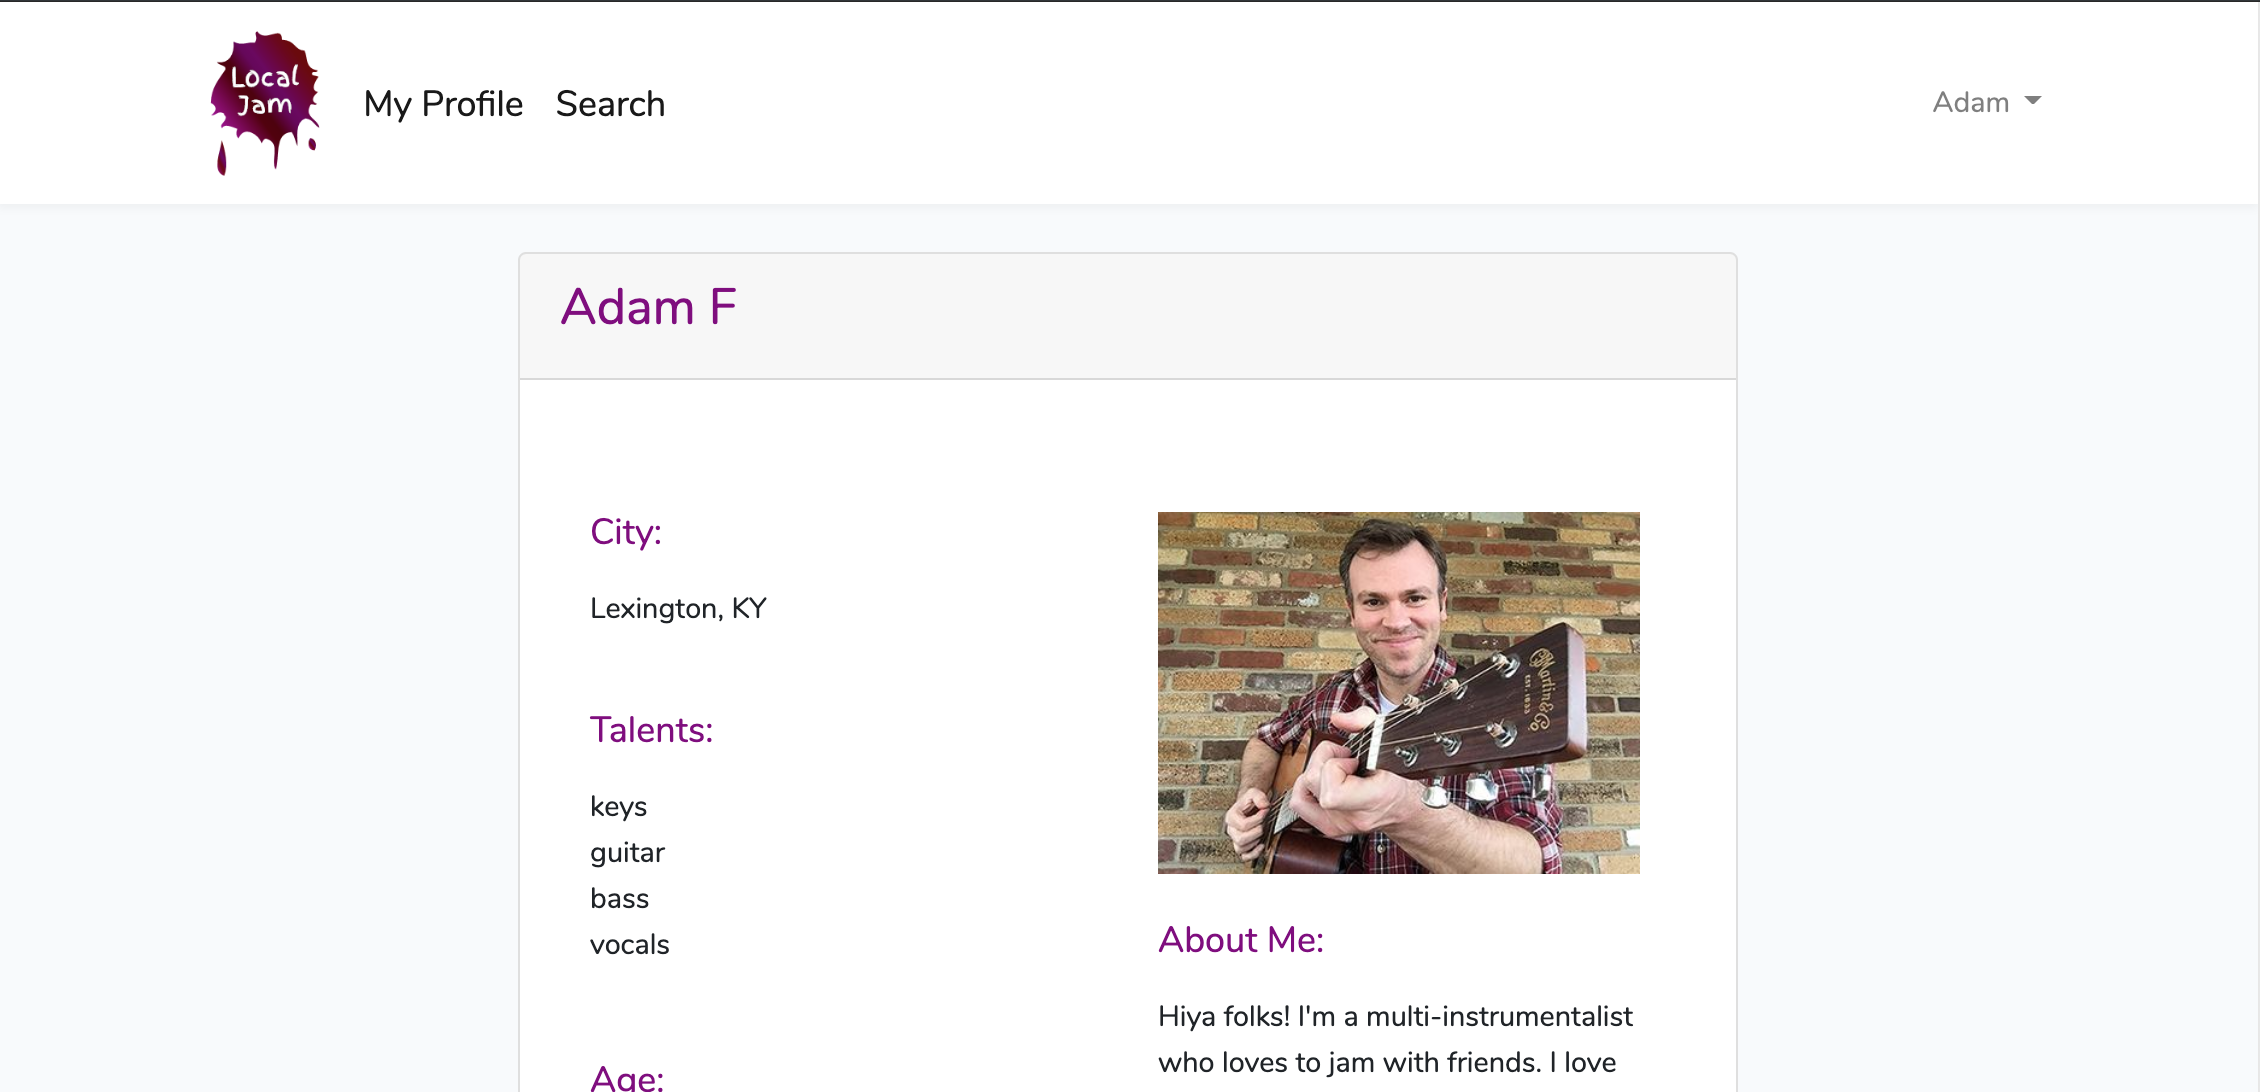Select the Age heading
The height and width of the screenshot is (1092, 2260).
pyautogui.click(x=627, y=1077)
